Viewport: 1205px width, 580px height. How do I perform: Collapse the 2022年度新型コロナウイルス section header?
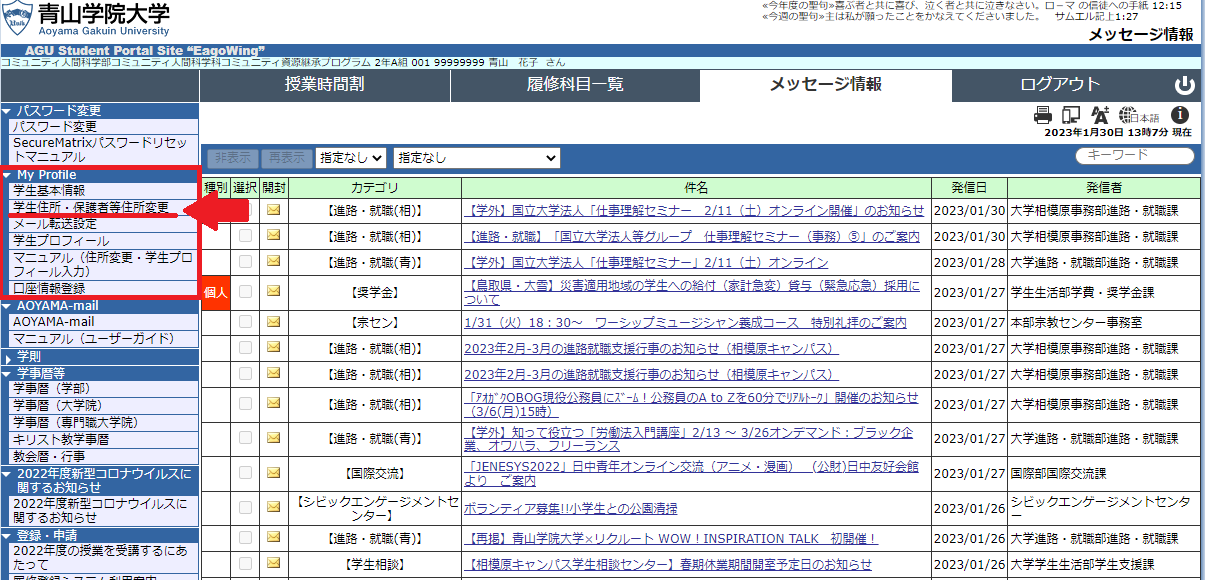coord(100,480)
